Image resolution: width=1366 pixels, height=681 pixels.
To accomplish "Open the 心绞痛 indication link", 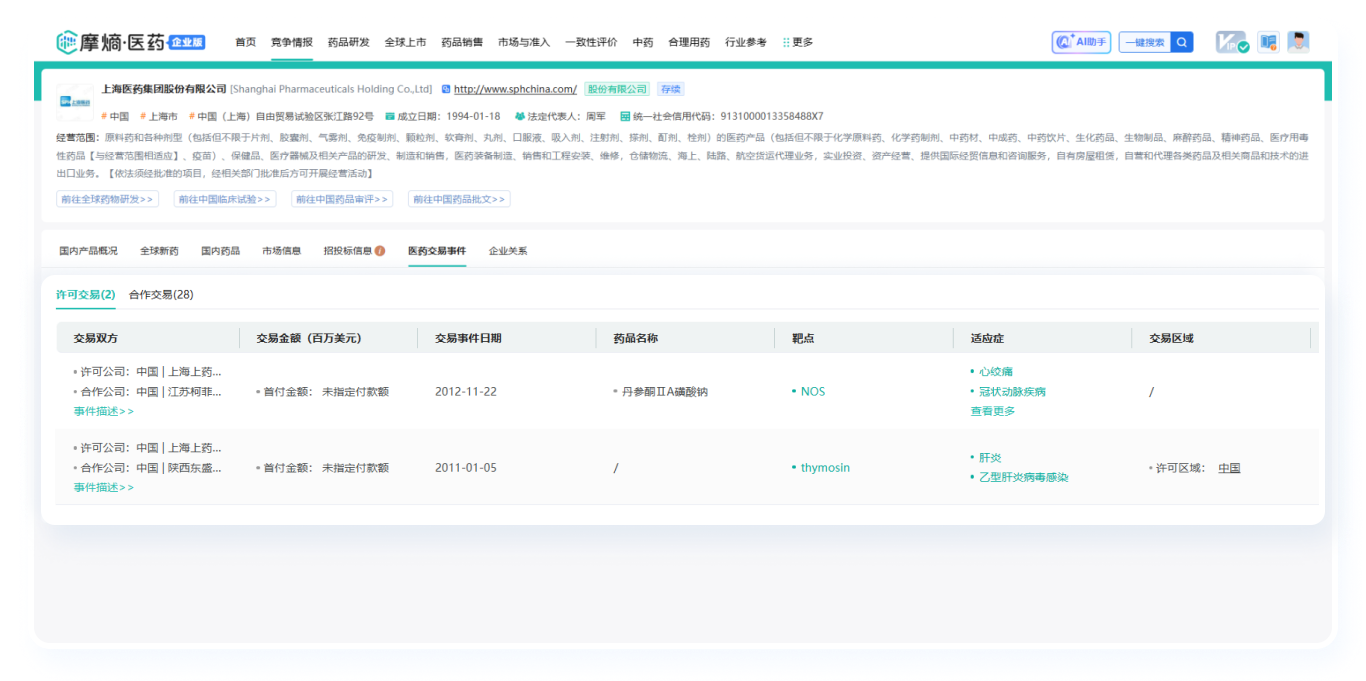I will pos(996,372).
